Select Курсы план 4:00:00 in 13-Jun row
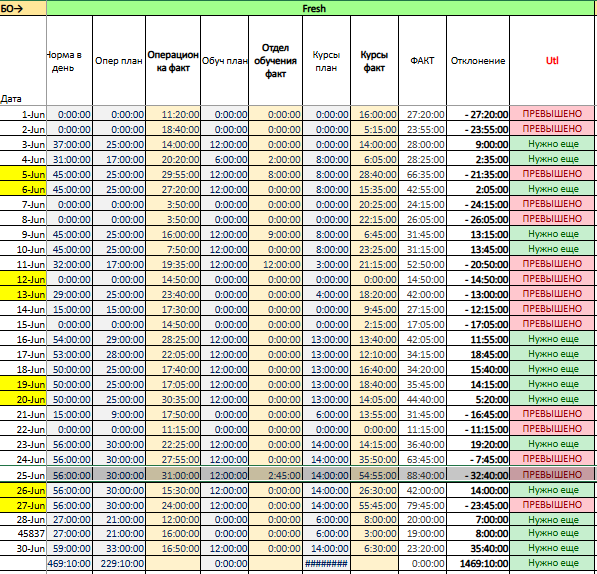 (x=326, y=294)
